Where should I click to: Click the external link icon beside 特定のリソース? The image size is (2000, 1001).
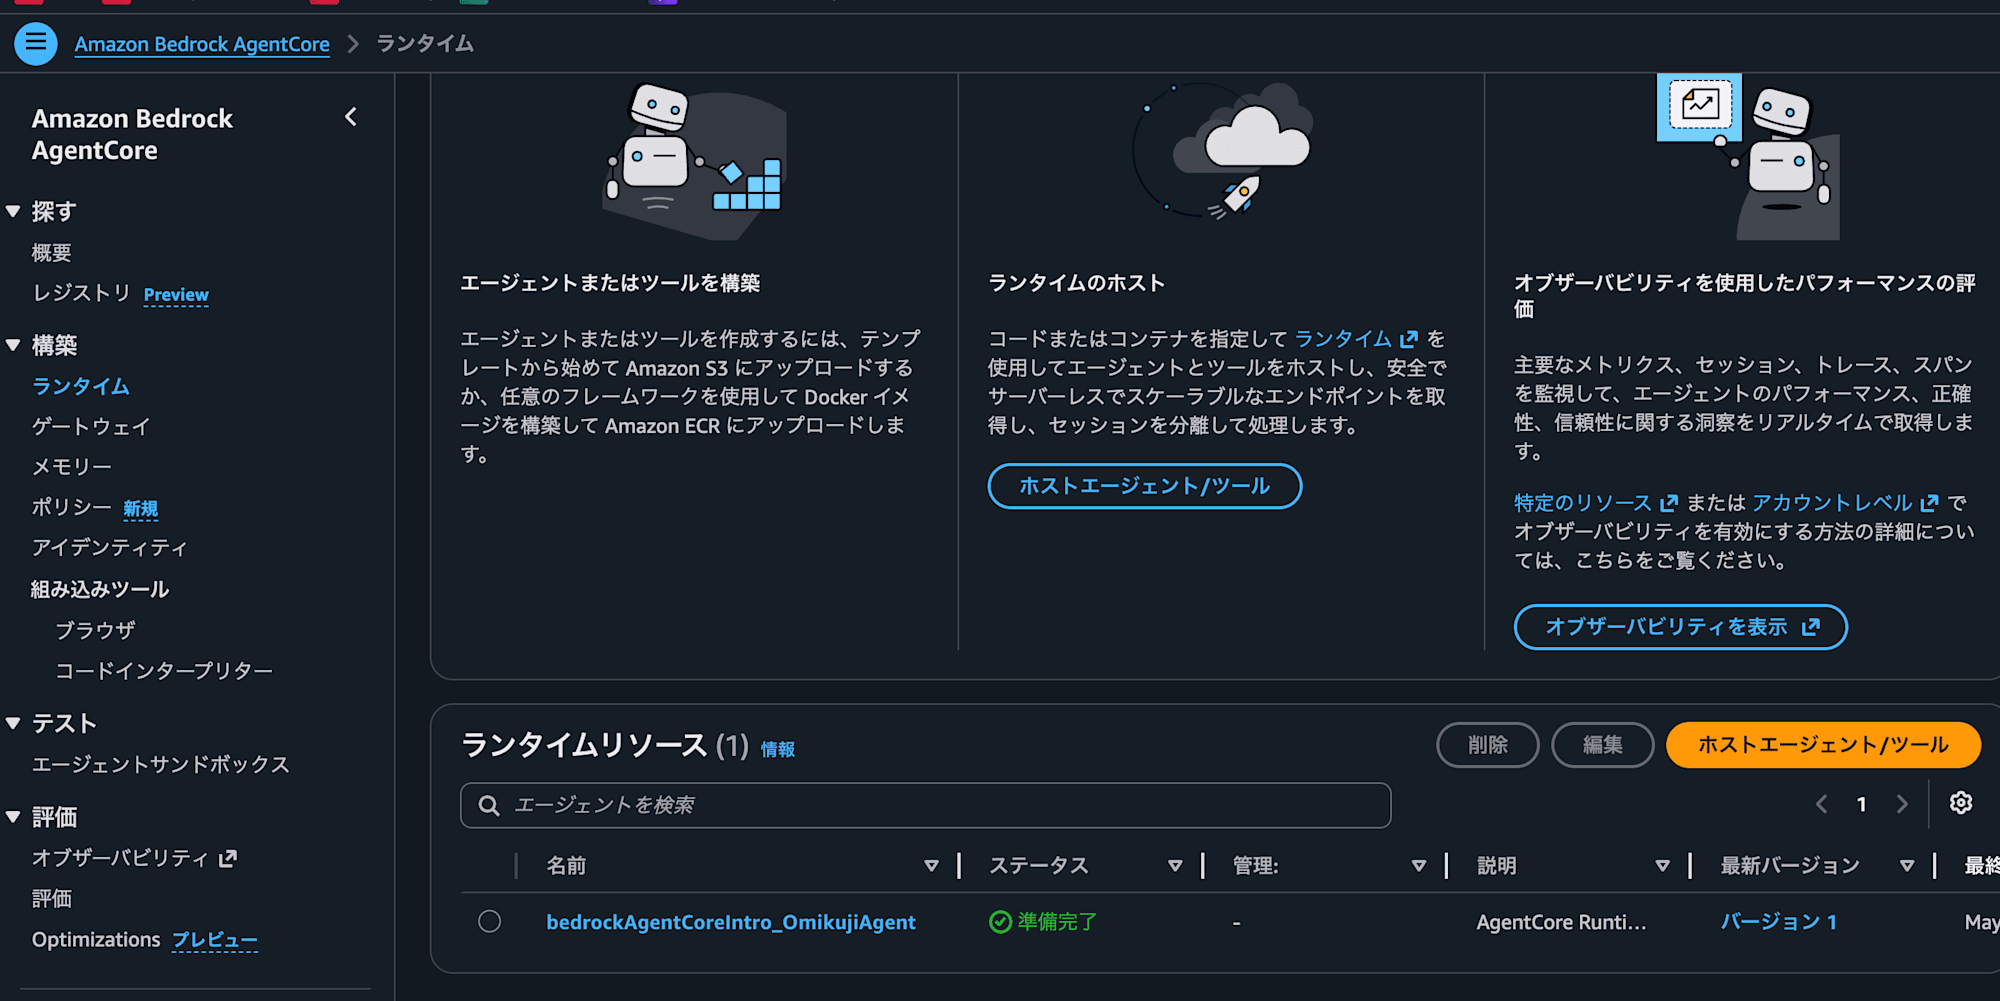click(x=1669, y=503)
